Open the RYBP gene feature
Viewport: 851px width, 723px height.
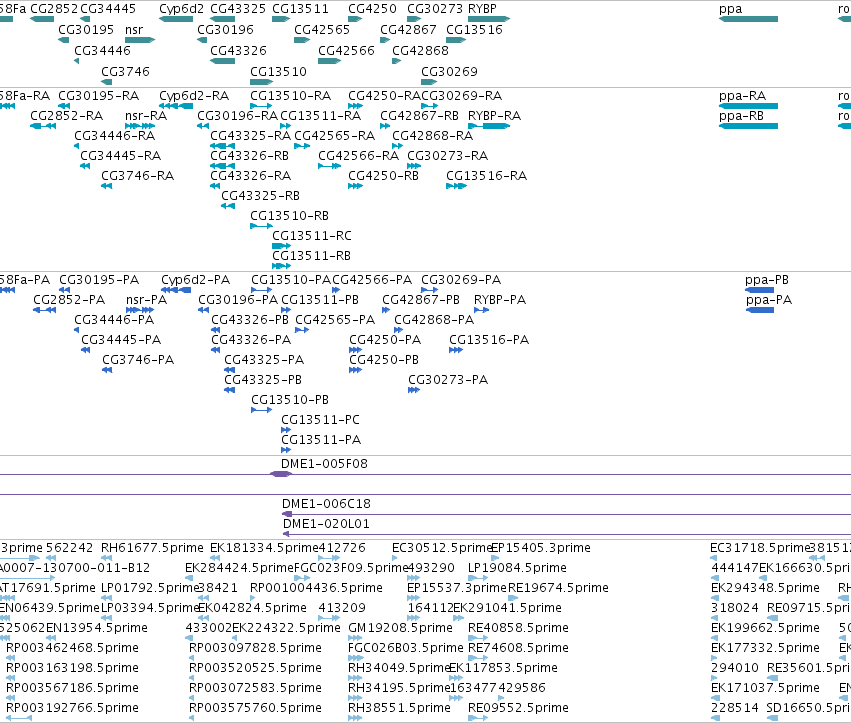point(489,19)
